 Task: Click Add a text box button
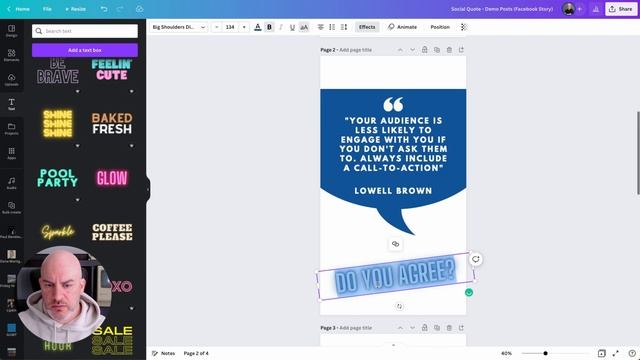point(85,50)
